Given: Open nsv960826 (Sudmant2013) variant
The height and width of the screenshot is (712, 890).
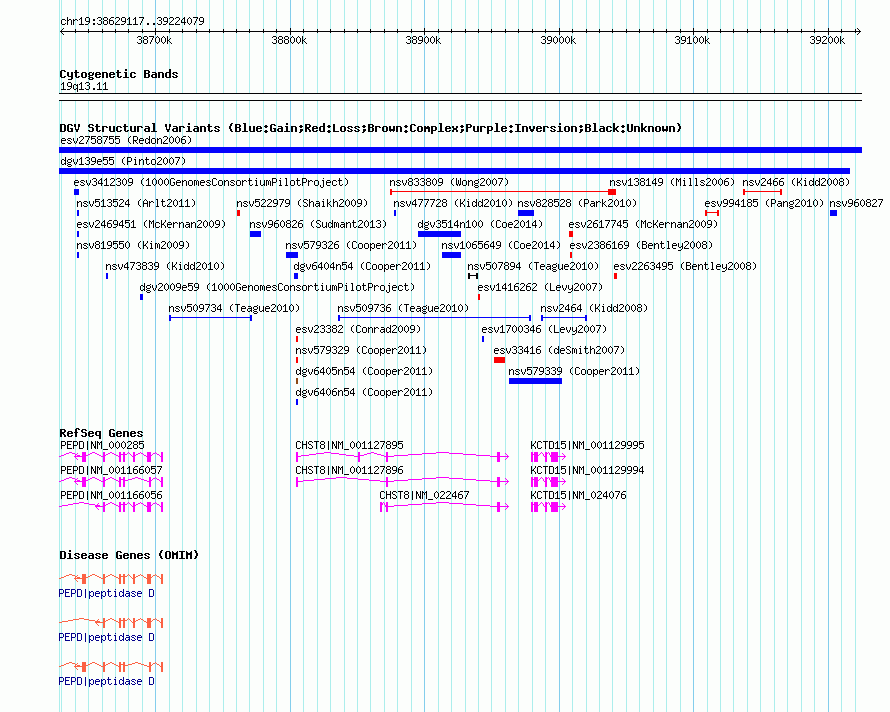Looking at the screenshot, I should (318, 224).
